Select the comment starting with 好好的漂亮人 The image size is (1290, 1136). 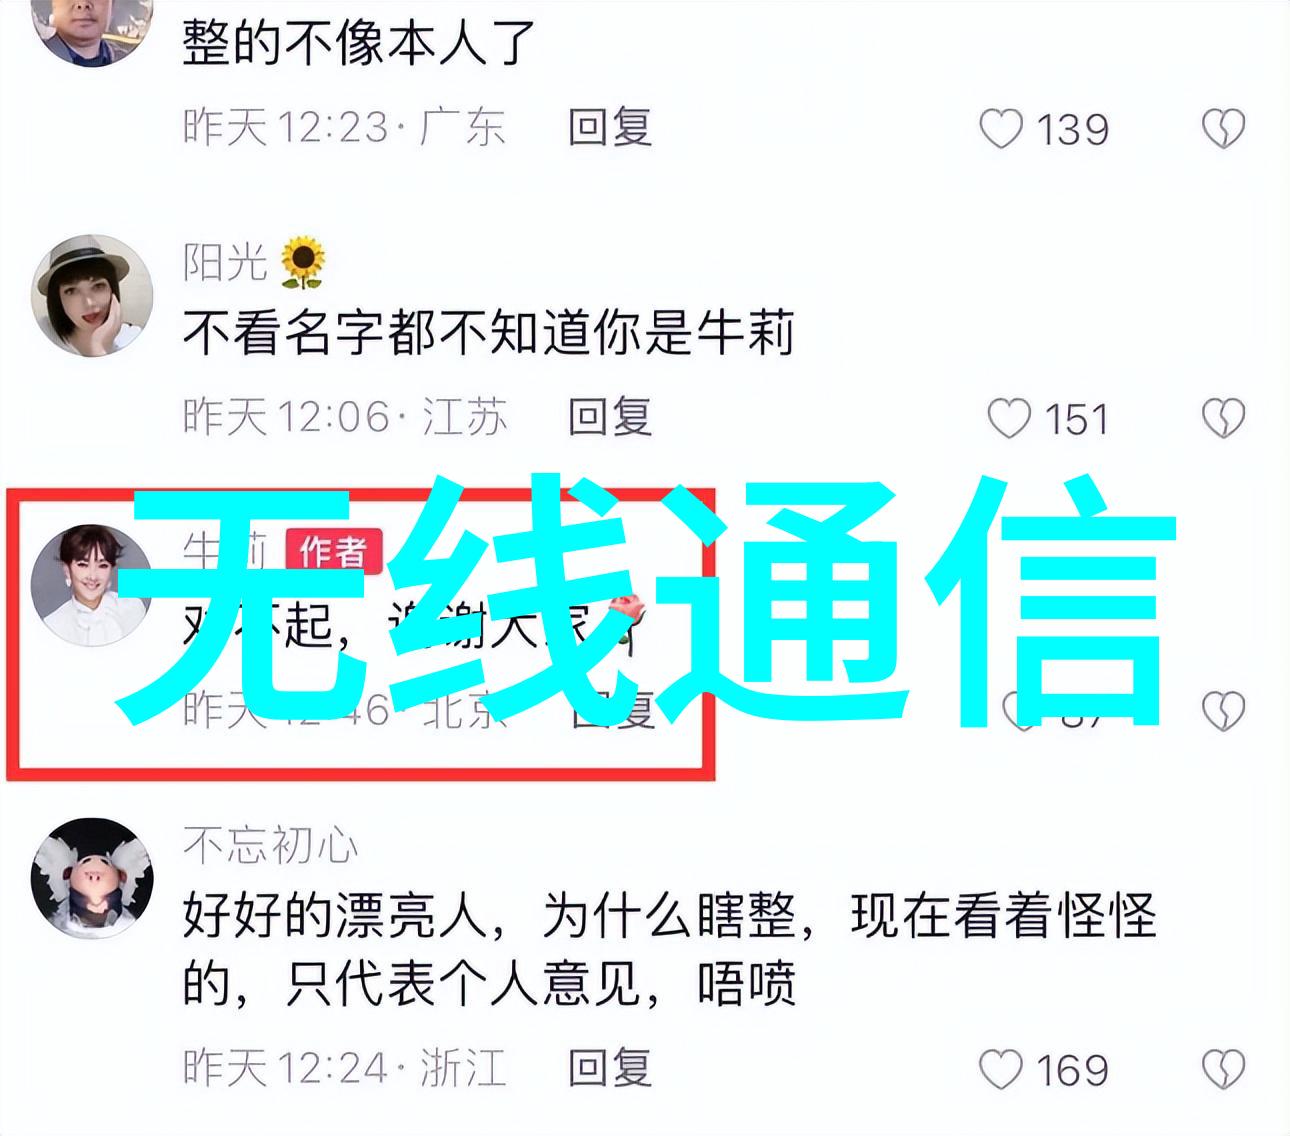[669, 950]
